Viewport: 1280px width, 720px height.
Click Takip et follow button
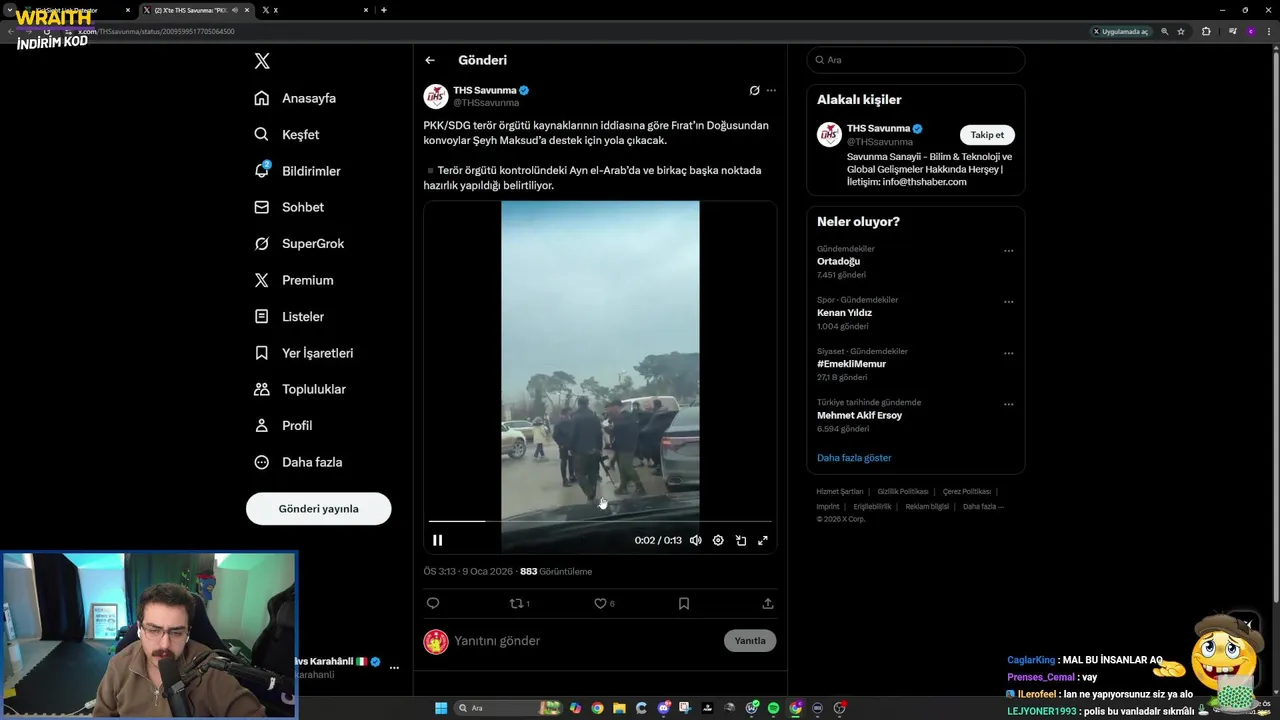pyautogui.click(x=987, y=135)
